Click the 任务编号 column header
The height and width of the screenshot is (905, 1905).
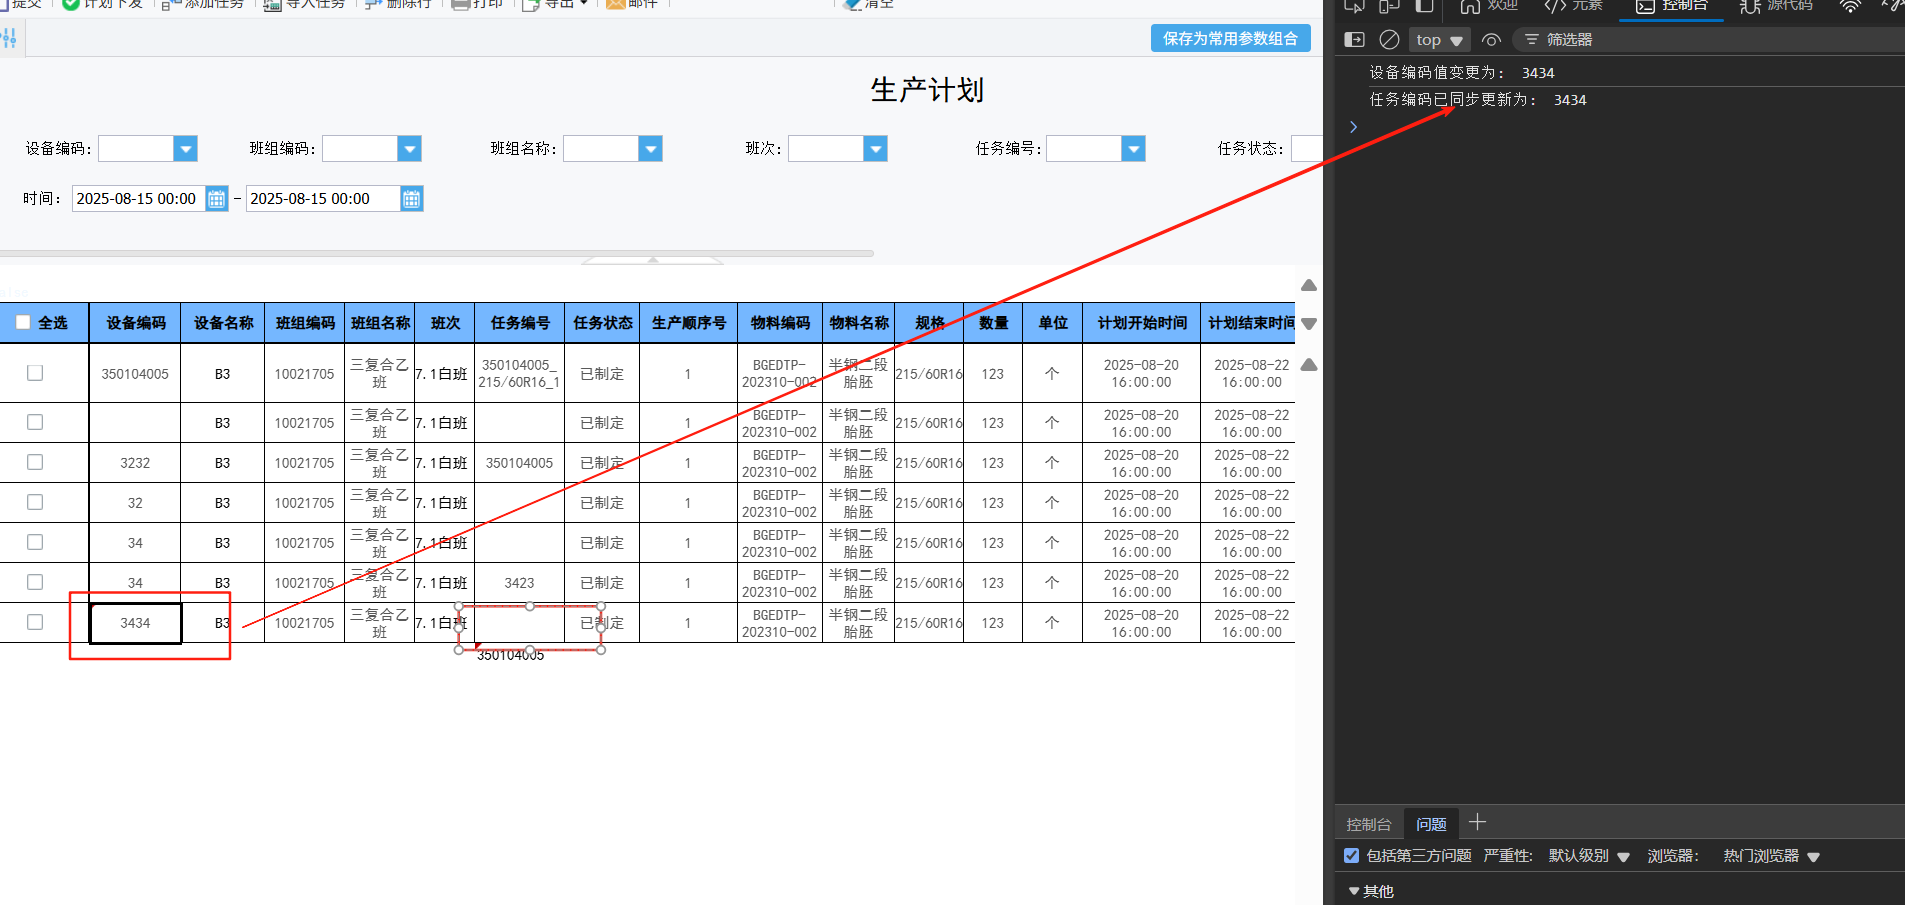click(520, 323)
